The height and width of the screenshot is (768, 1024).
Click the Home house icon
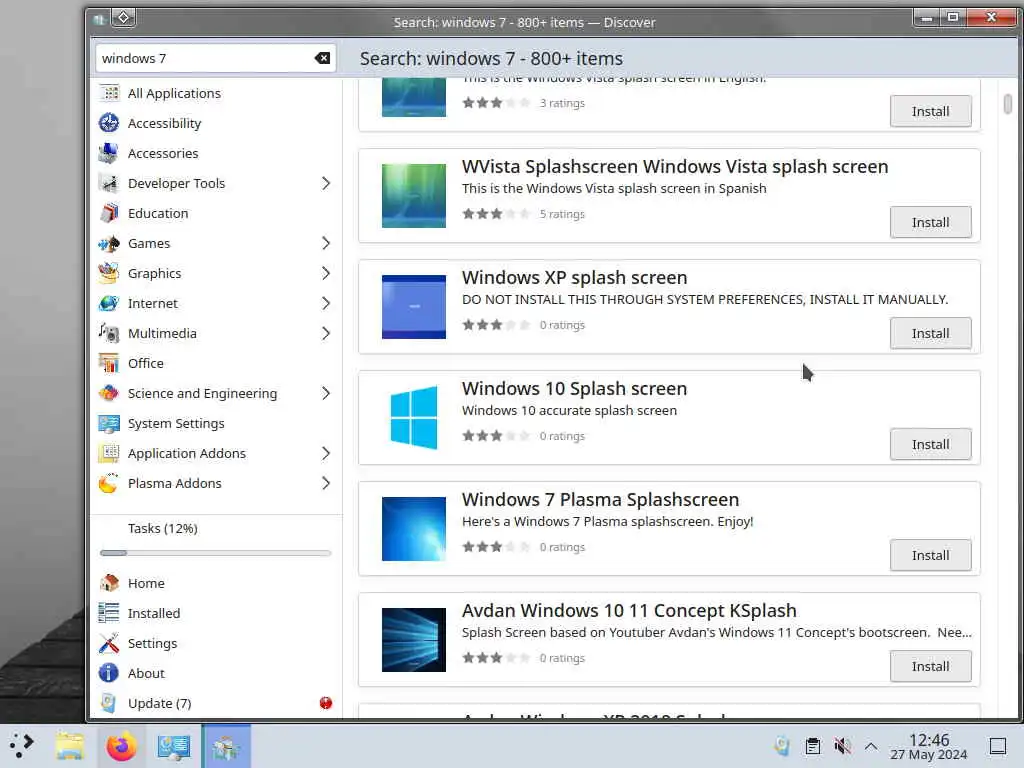109,583
